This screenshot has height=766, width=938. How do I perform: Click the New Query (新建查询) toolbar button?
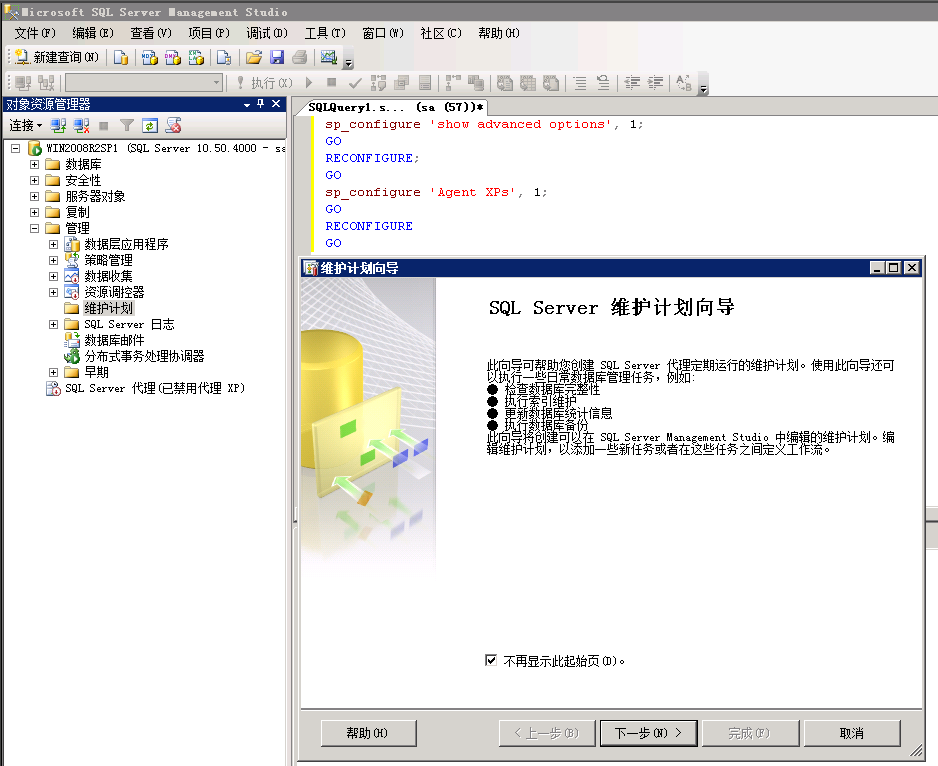pos(57,57)
